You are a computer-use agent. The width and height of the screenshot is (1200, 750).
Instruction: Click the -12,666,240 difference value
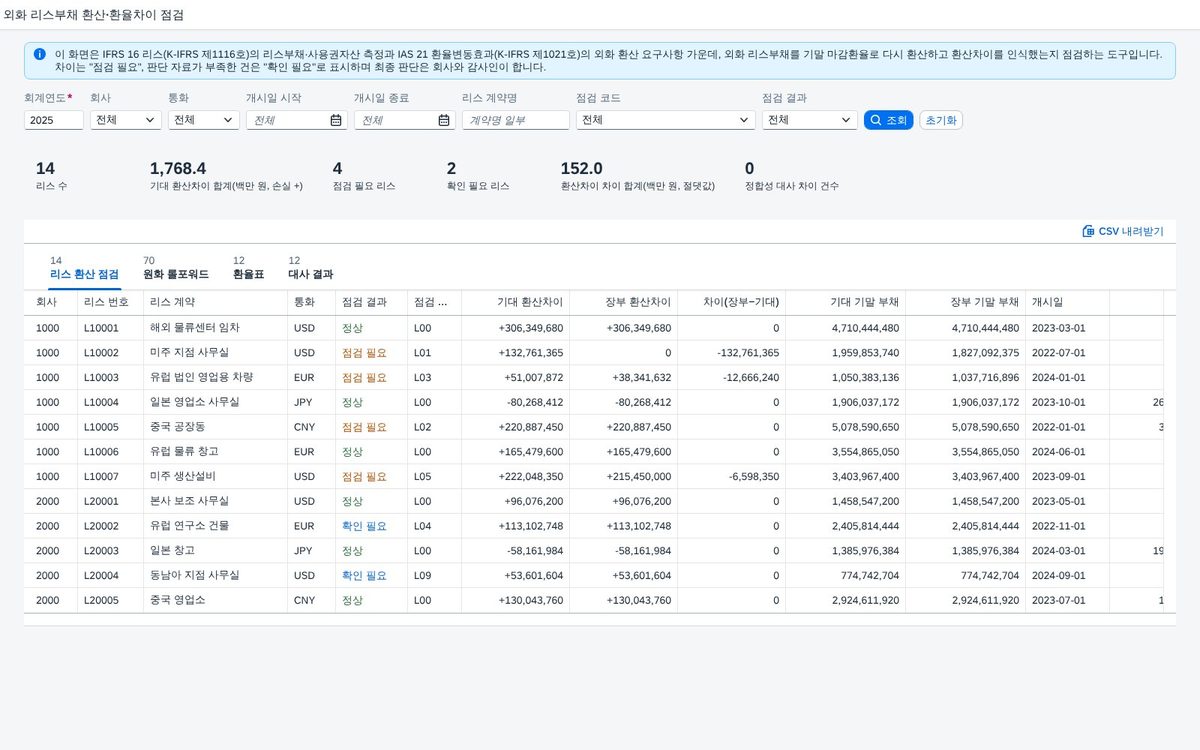point(751,378)
